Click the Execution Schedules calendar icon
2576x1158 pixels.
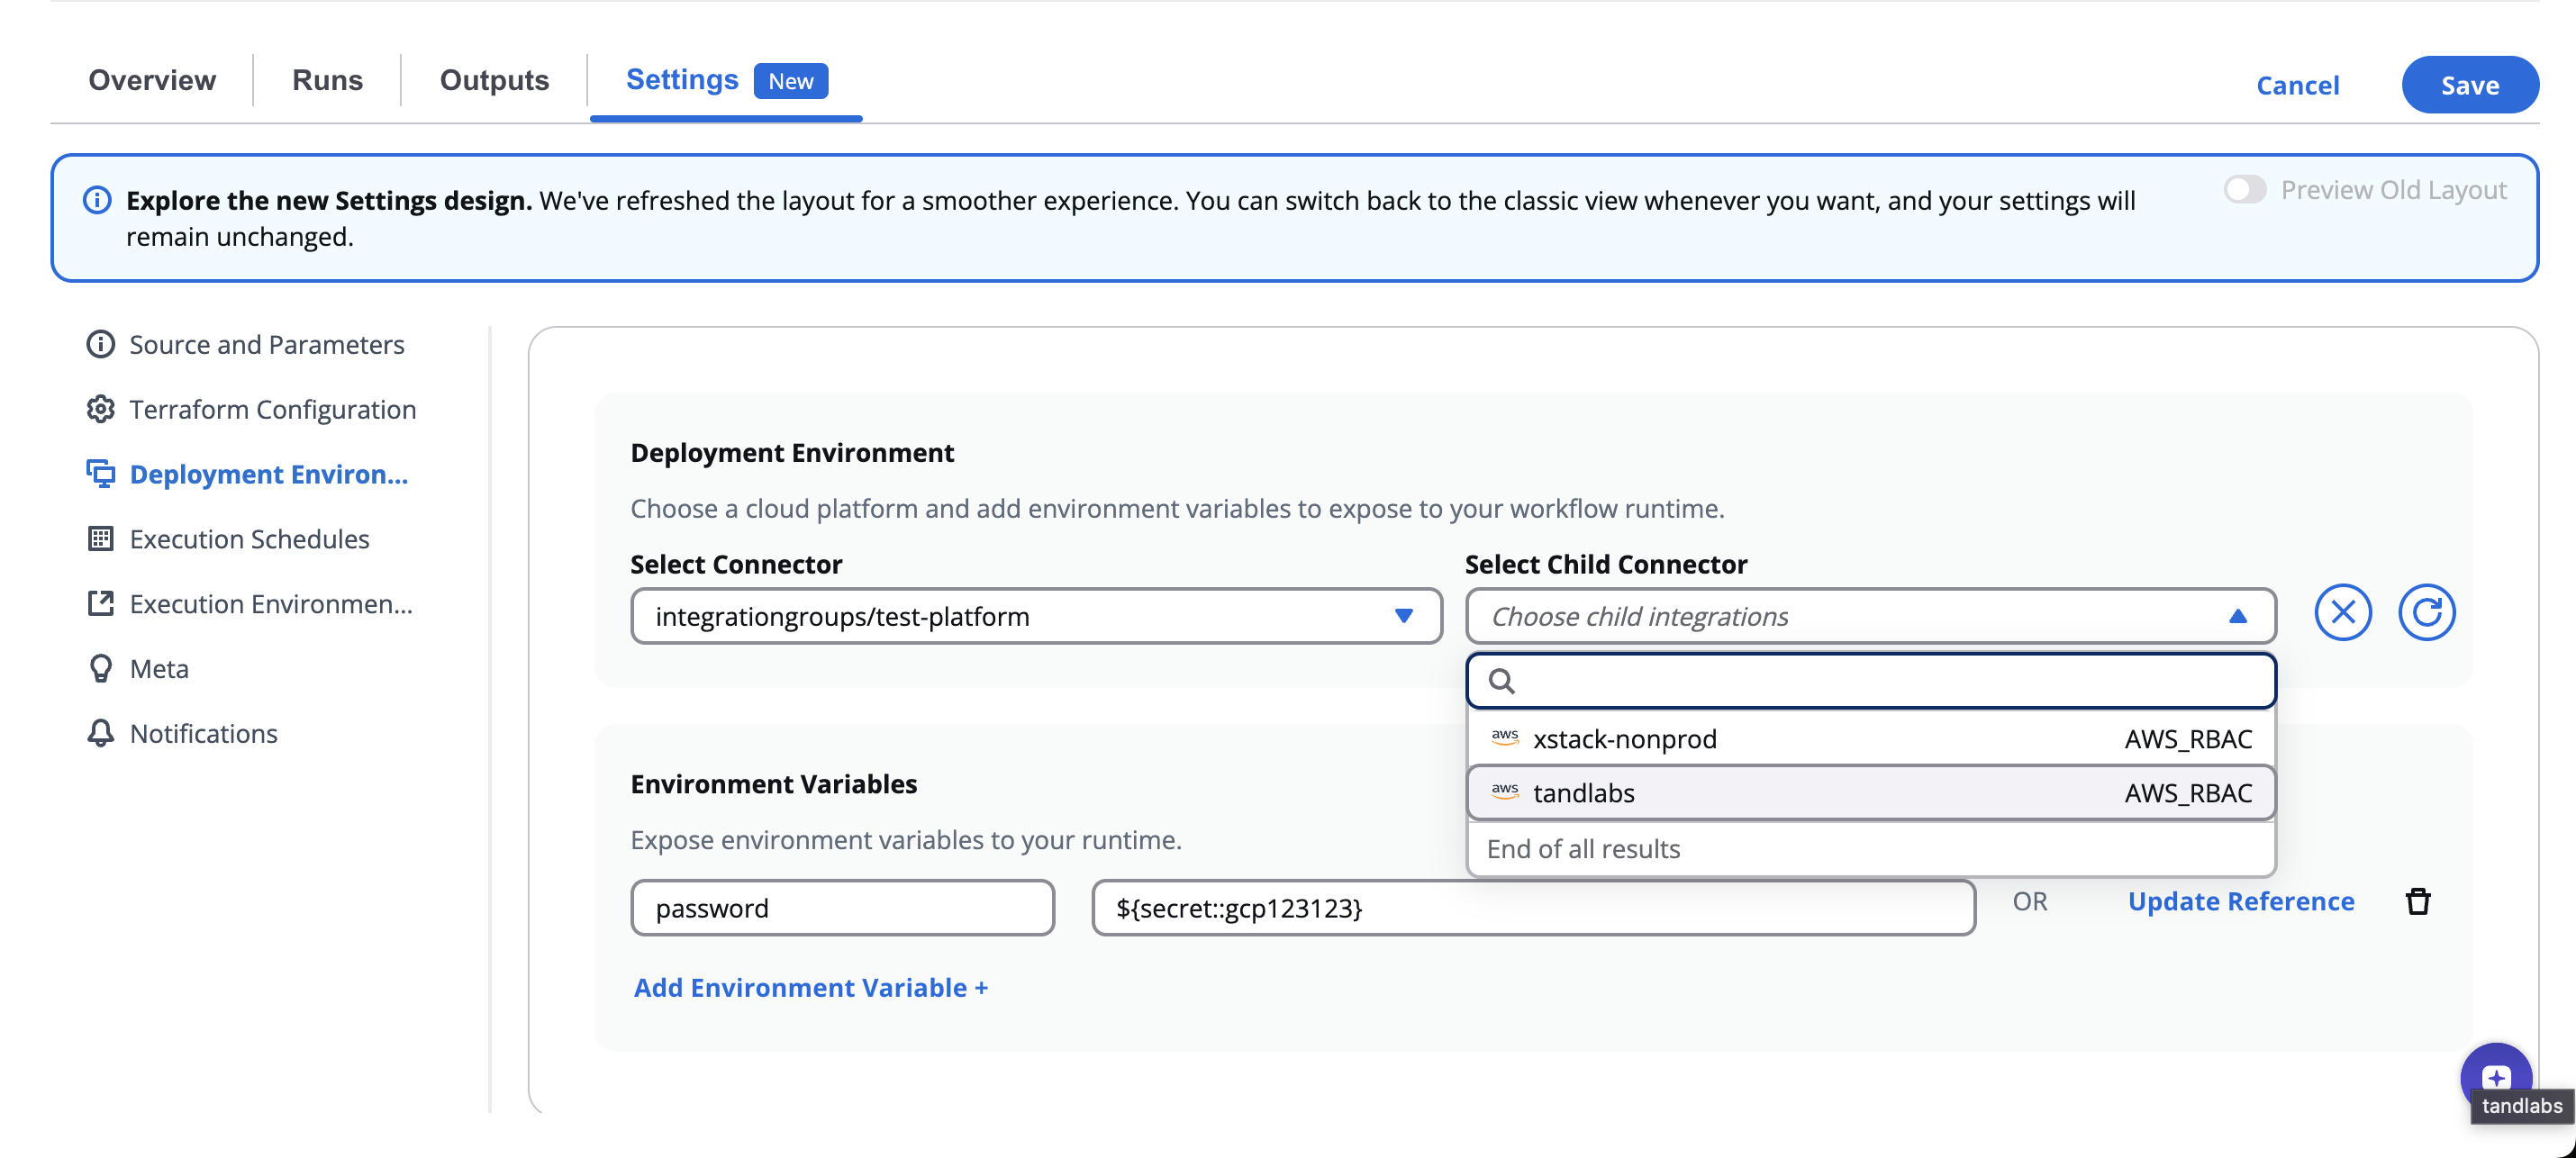tap(100, 539)
